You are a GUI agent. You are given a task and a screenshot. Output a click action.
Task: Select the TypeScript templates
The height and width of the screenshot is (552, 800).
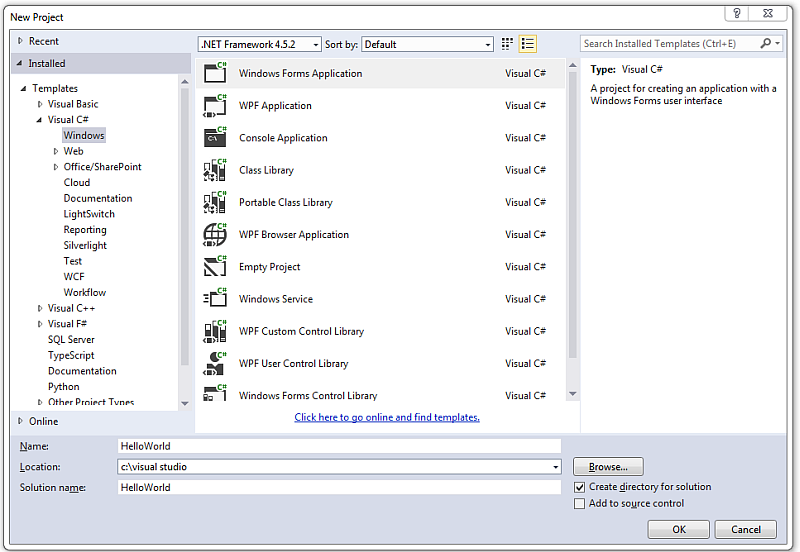click(x=71, y=355)
